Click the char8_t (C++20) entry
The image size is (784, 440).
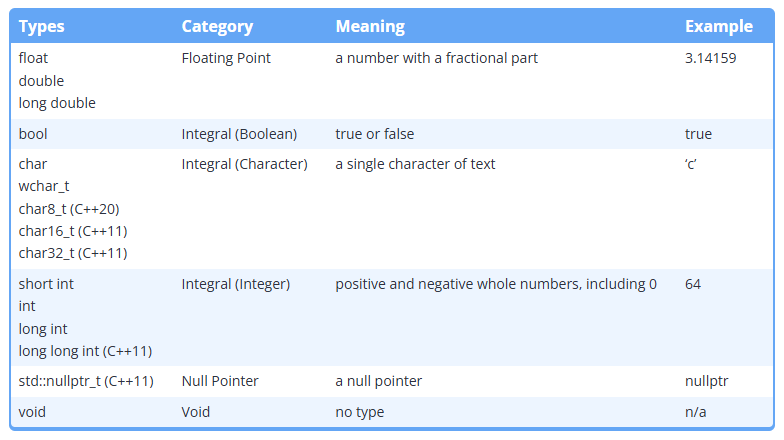point(69,209)
